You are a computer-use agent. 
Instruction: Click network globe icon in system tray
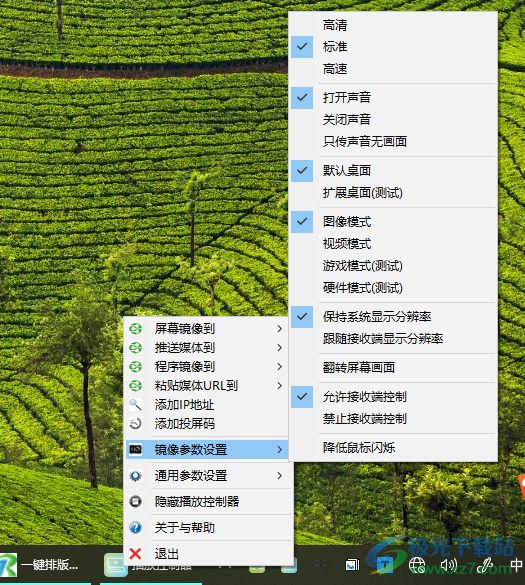click(x=417, y=565)
